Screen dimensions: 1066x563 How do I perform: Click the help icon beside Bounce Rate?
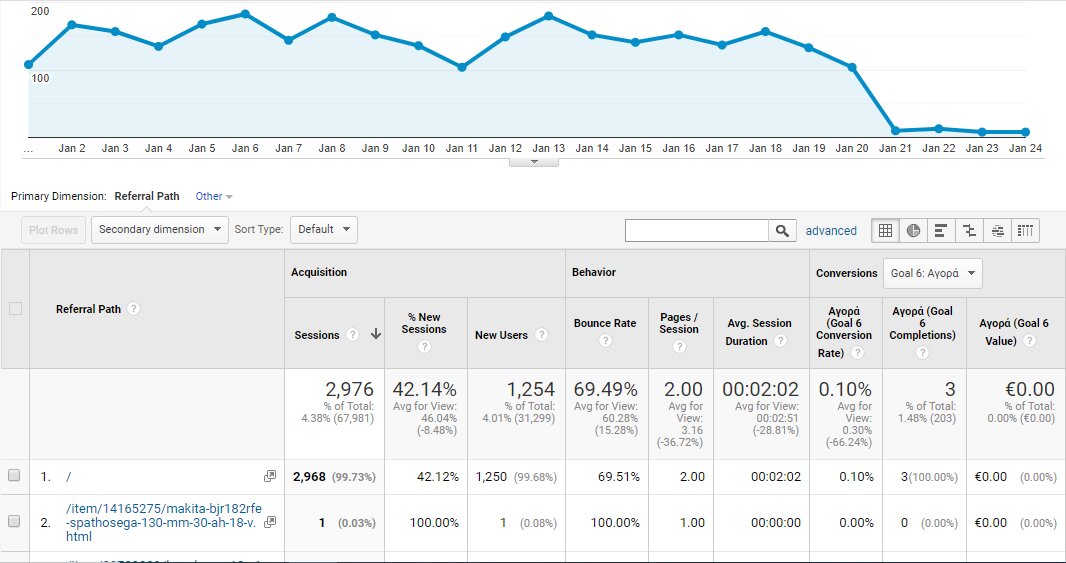click(x=605, y=341)
